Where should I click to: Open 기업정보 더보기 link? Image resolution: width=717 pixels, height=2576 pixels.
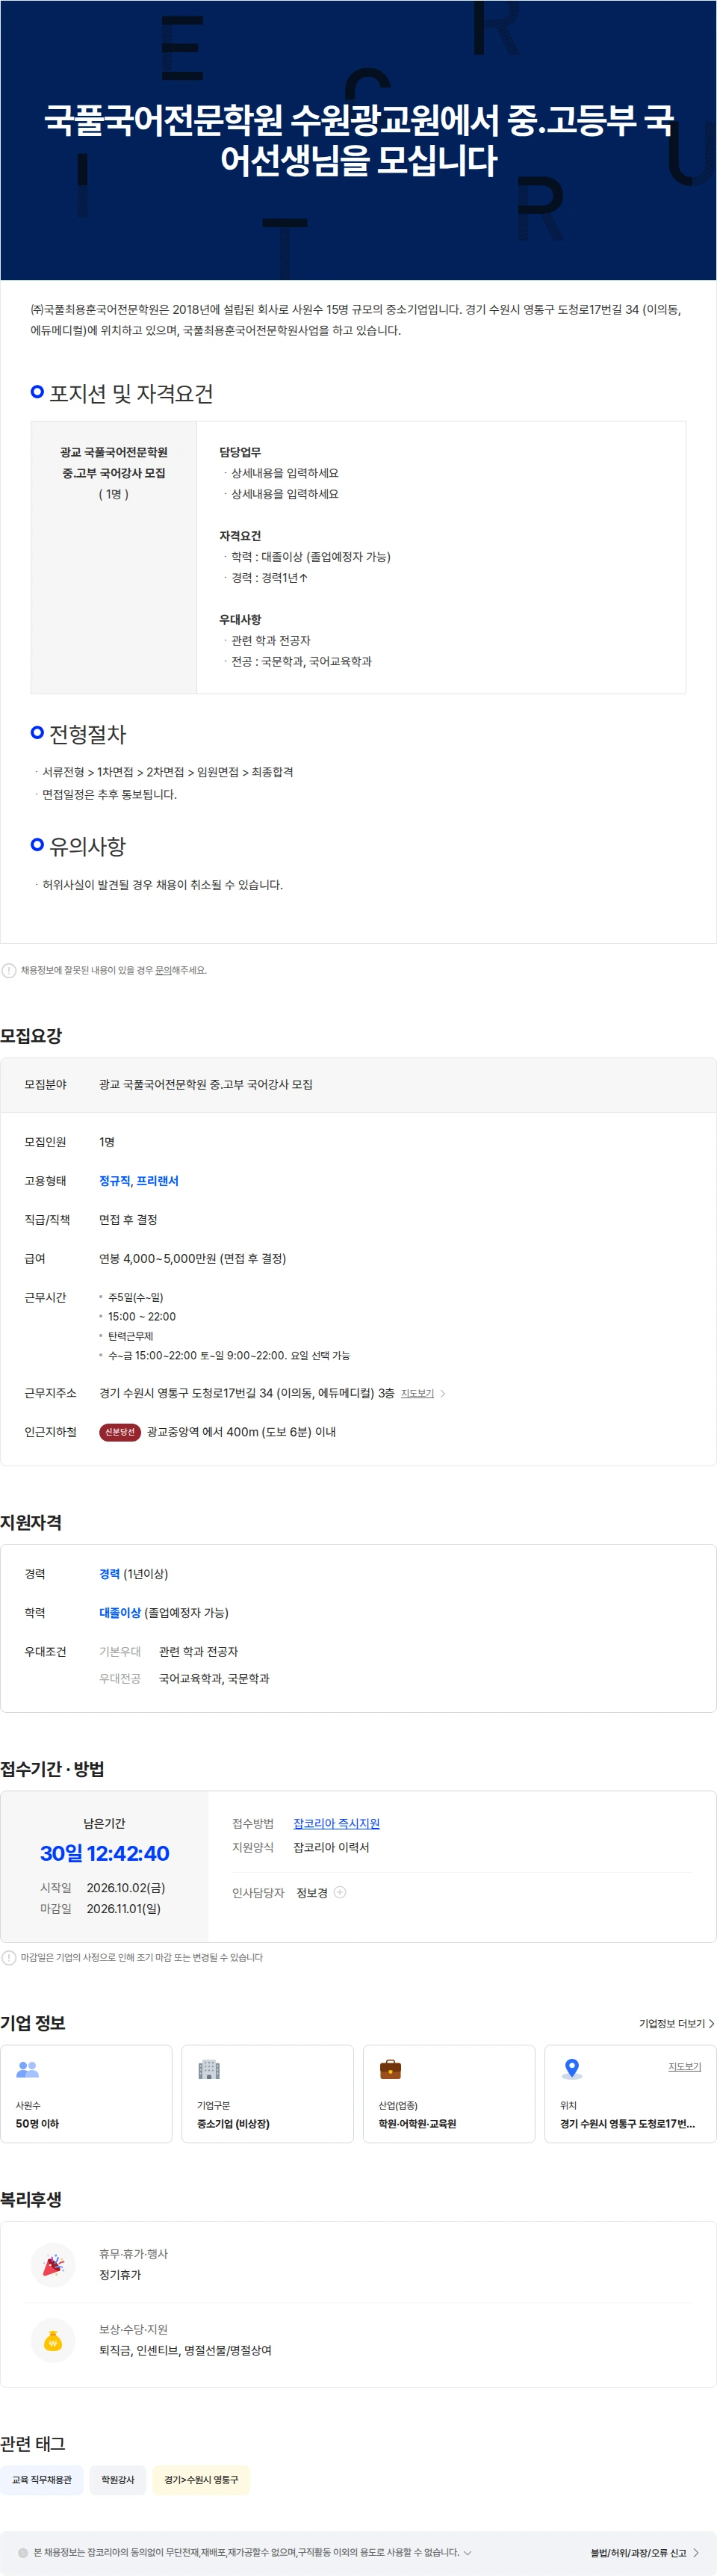pos(676,2023)
